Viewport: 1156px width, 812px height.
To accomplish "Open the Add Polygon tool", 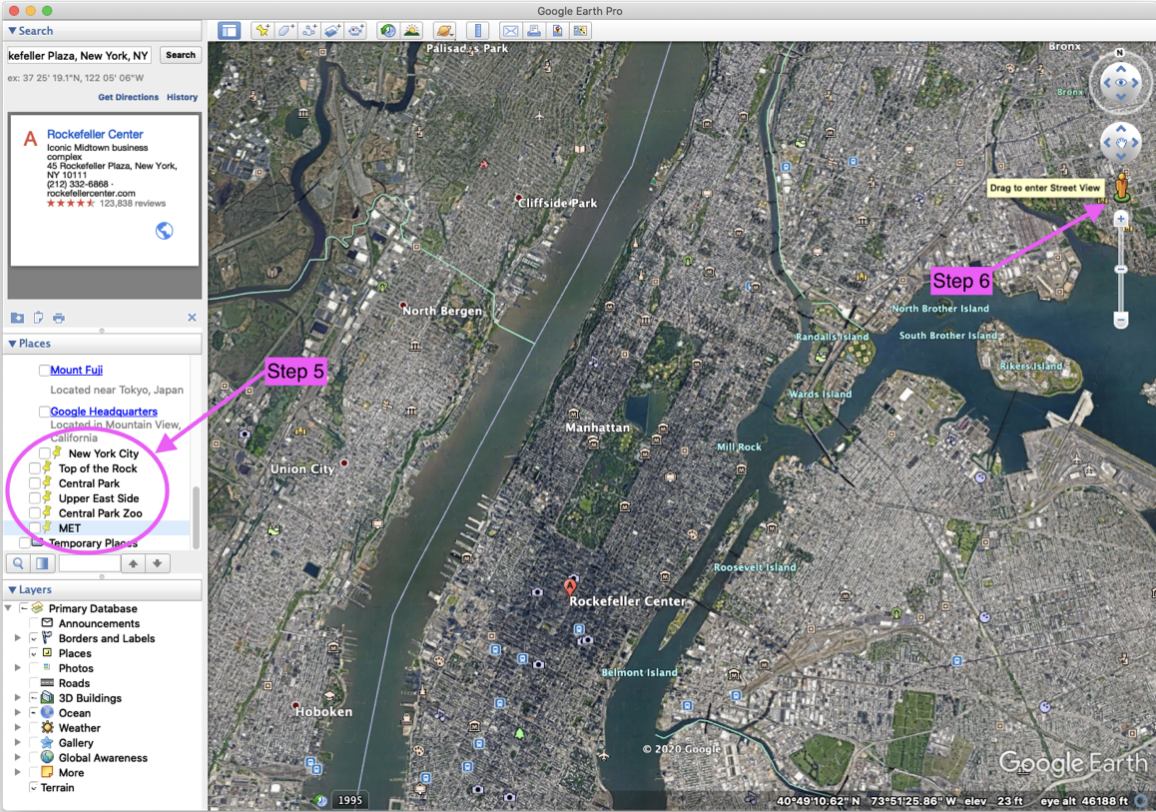I will (x=285, y=30).
